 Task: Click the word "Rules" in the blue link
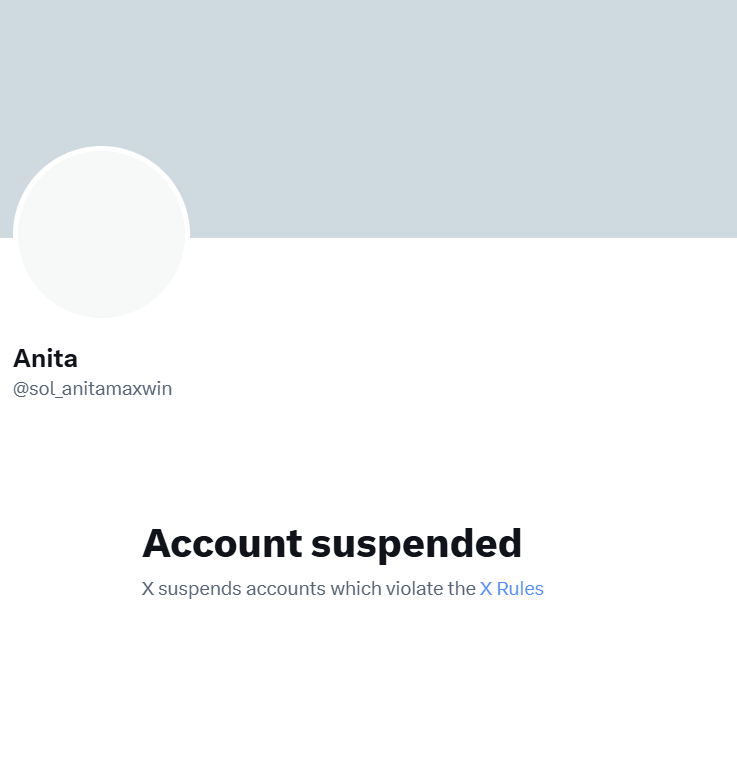520,589
